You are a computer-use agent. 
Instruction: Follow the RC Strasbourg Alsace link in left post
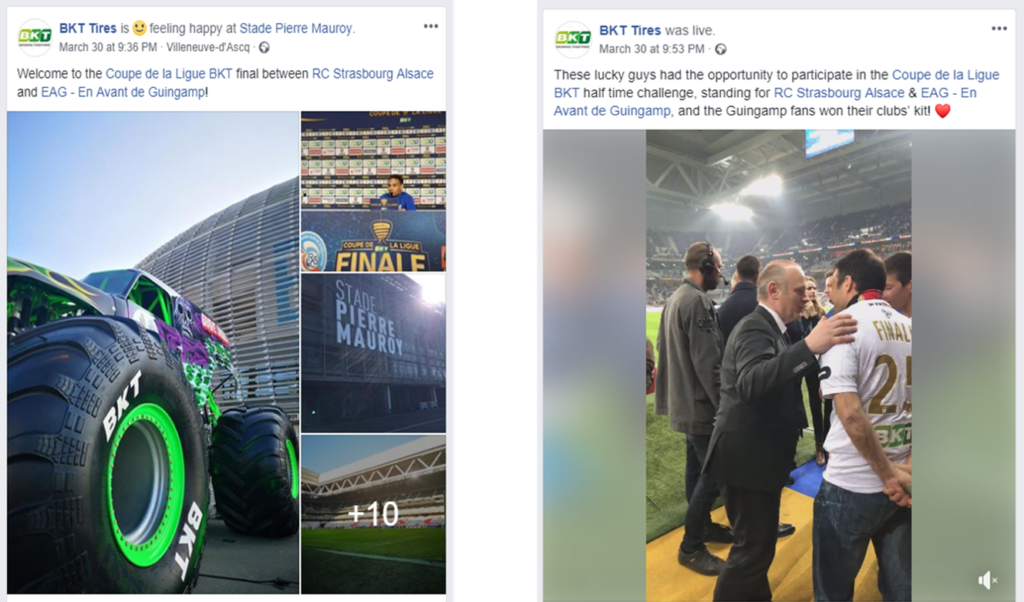(x=372, y=74)
